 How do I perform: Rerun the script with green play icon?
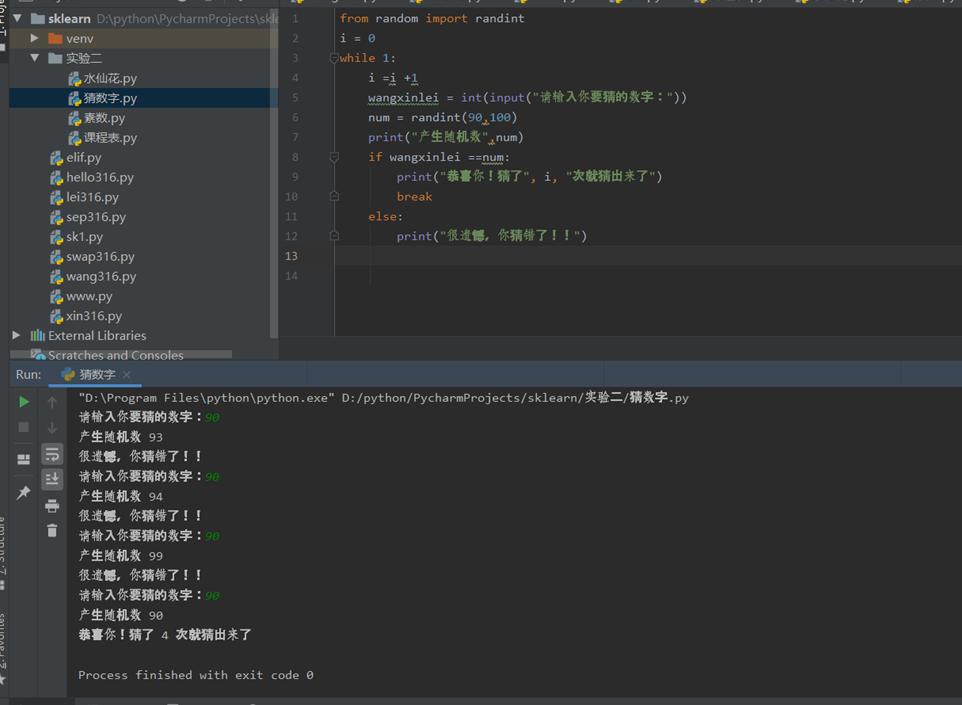[x=24, y=402]
